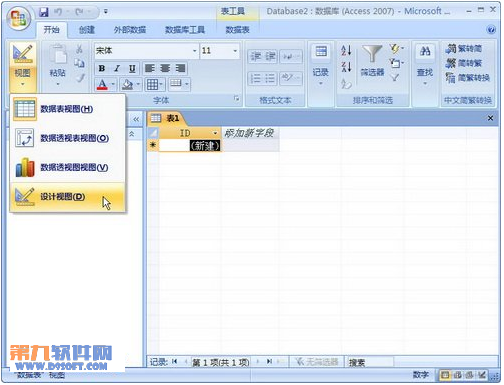Sort descending Z to A
This screenshot has height=385, width=504.
(346, 67)
